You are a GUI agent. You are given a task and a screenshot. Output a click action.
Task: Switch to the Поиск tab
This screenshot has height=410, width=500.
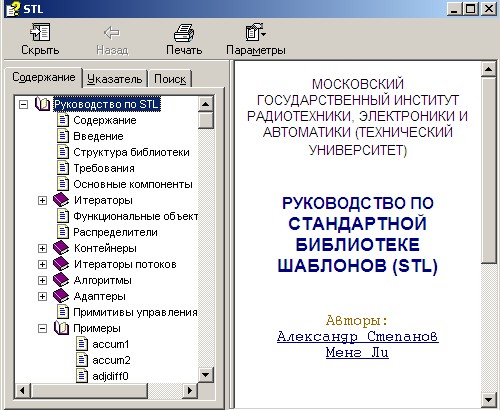click(x=170, y=79)
